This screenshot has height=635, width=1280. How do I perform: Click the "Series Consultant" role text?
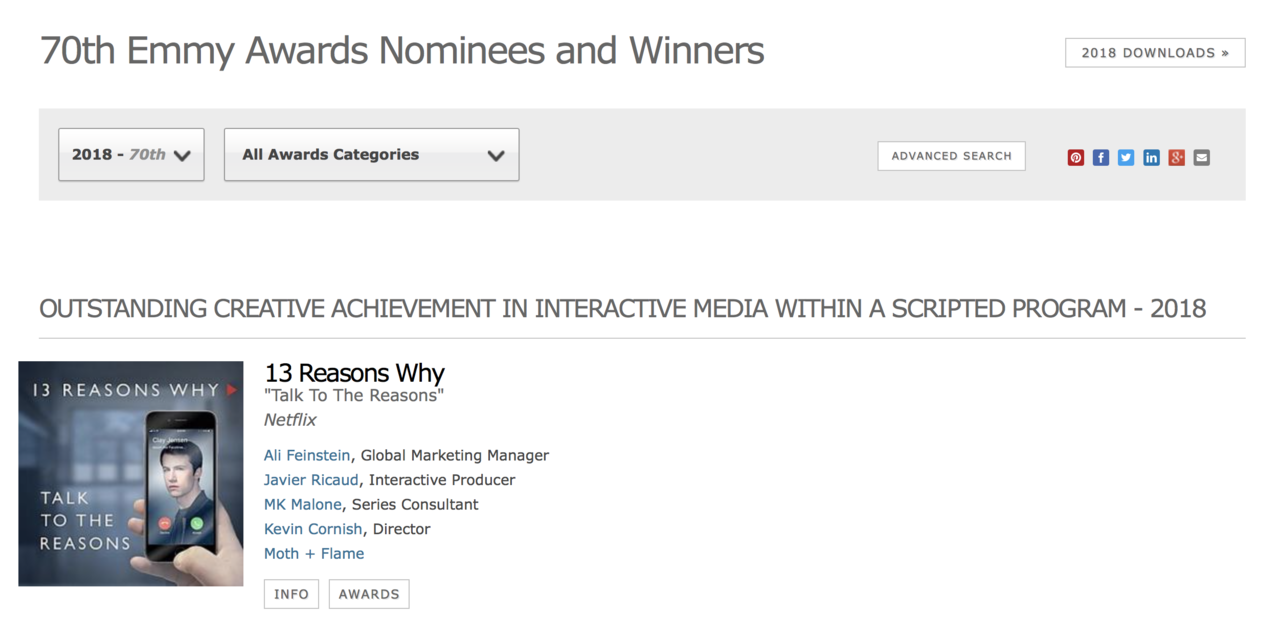click(415, 504)
